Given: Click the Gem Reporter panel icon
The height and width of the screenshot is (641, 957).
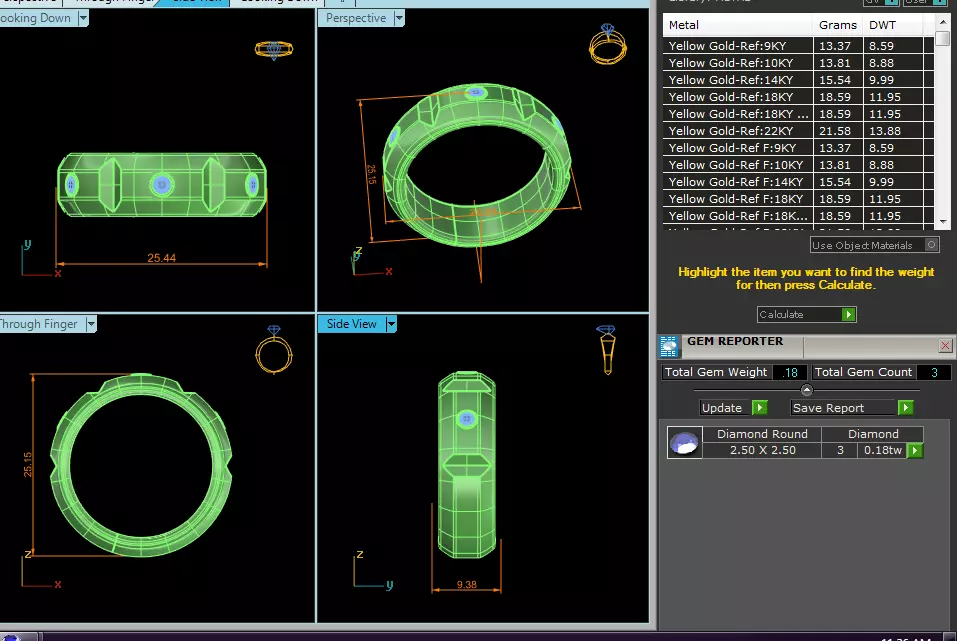Looking at the screenshot, I should click(669, 346).
